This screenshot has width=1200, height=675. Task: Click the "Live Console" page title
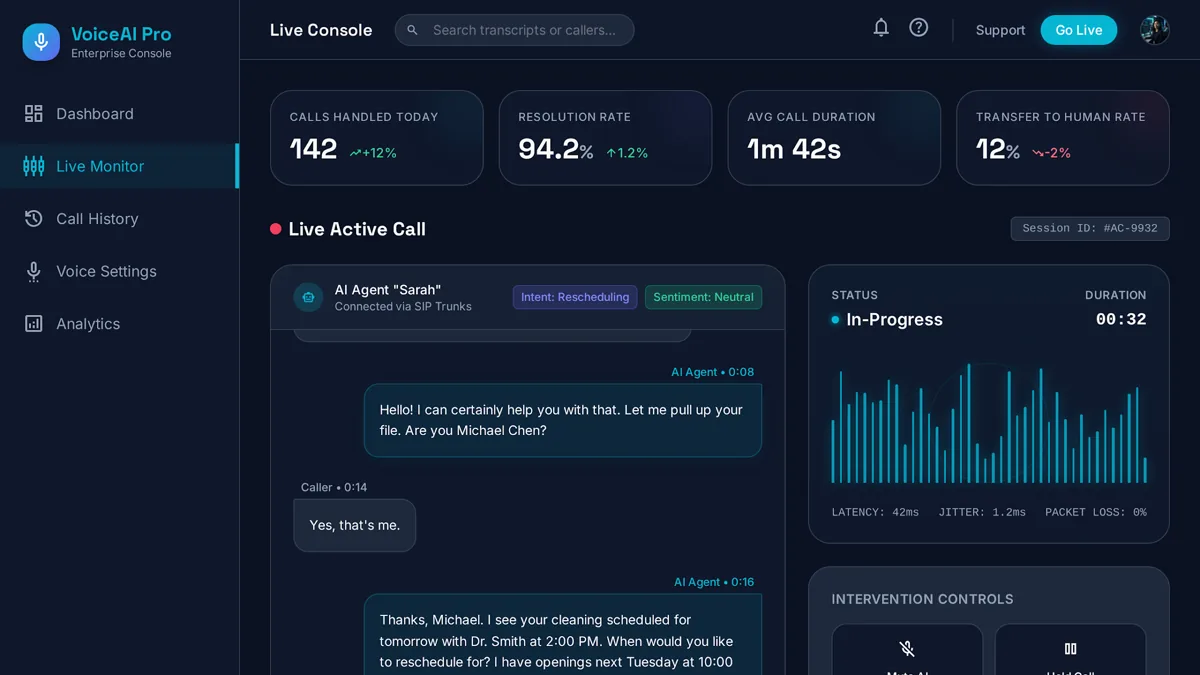(x=321, y=30)
